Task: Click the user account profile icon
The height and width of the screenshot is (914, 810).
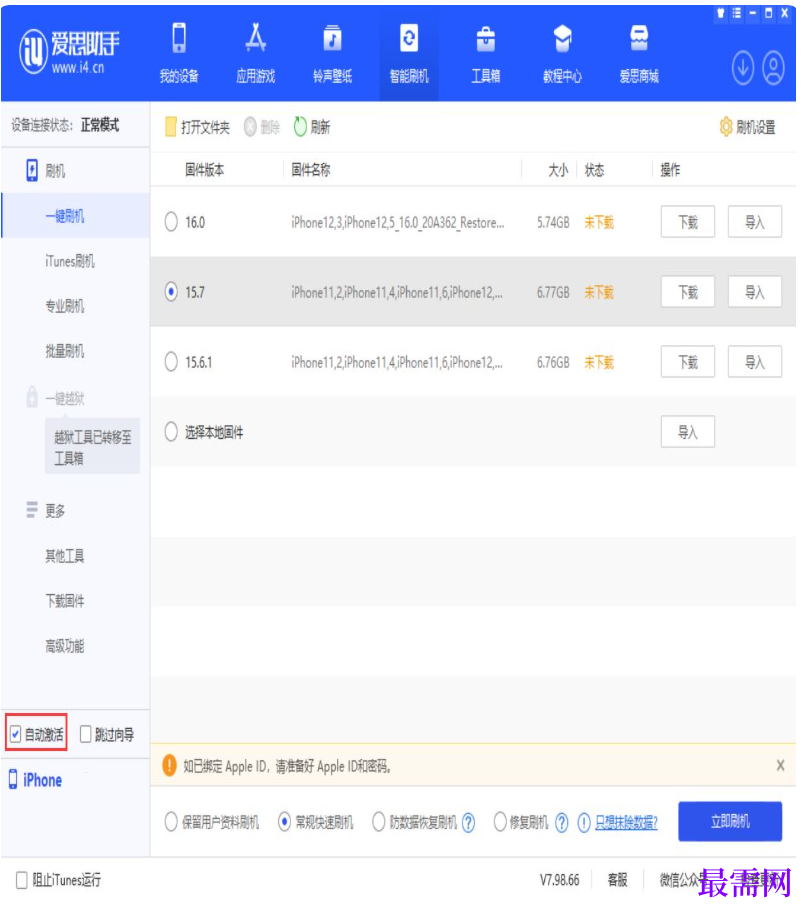Action: (x=773, y=68)
